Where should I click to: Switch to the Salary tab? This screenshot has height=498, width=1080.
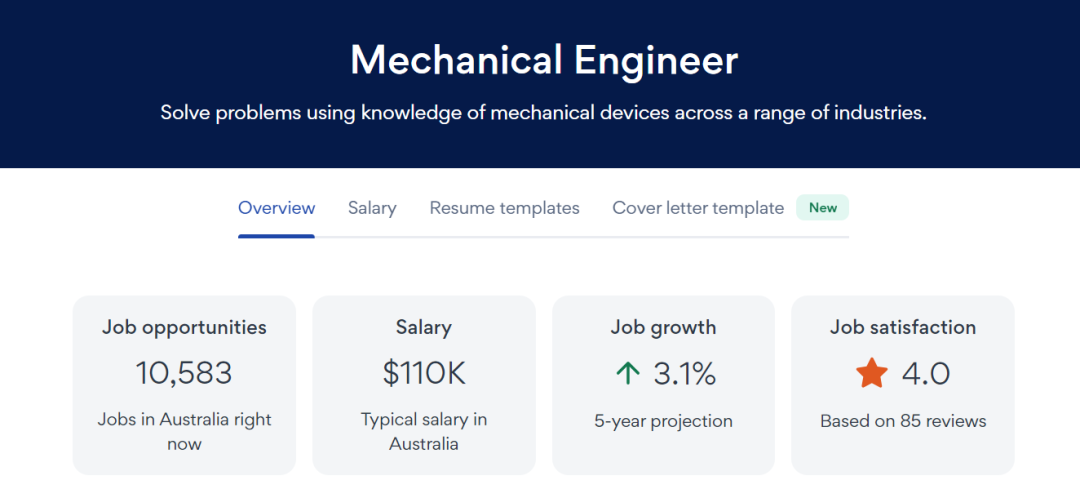(372, 208)
